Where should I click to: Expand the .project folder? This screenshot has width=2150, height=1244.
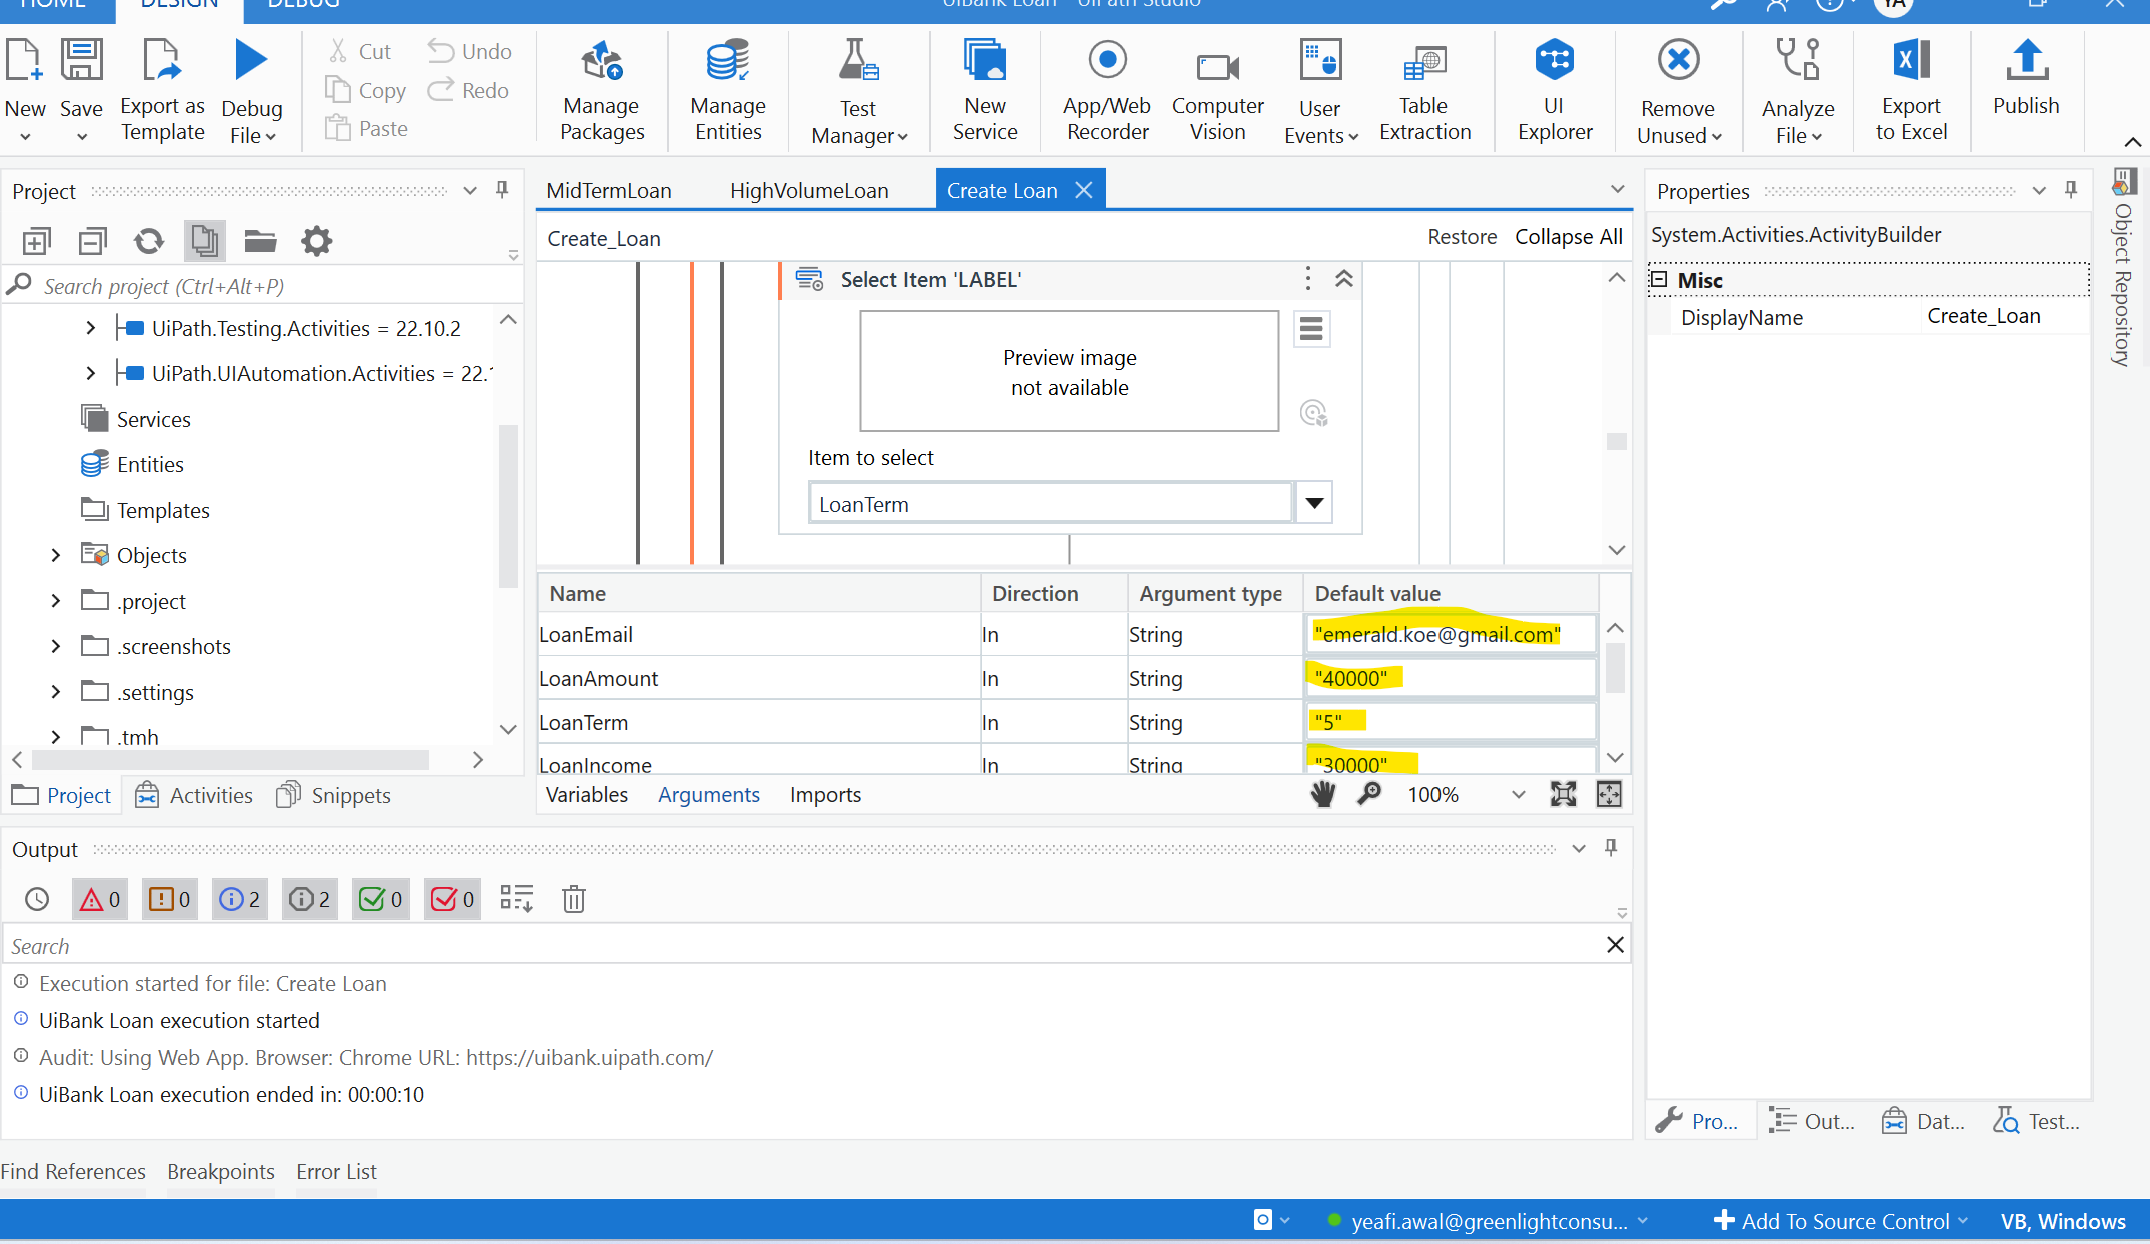[x=56, y=601]
